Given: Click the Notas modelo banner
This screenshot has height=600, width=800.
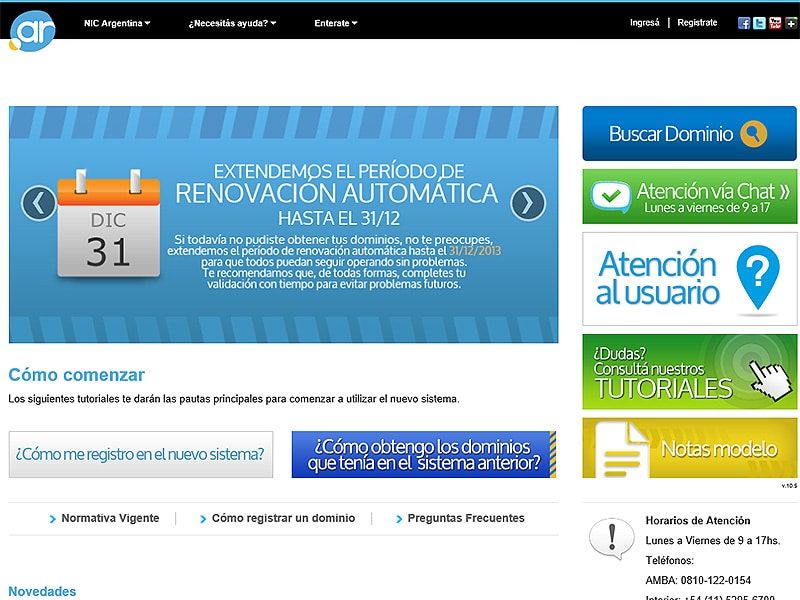Looking at the screenshot, I should click(689, 448).
